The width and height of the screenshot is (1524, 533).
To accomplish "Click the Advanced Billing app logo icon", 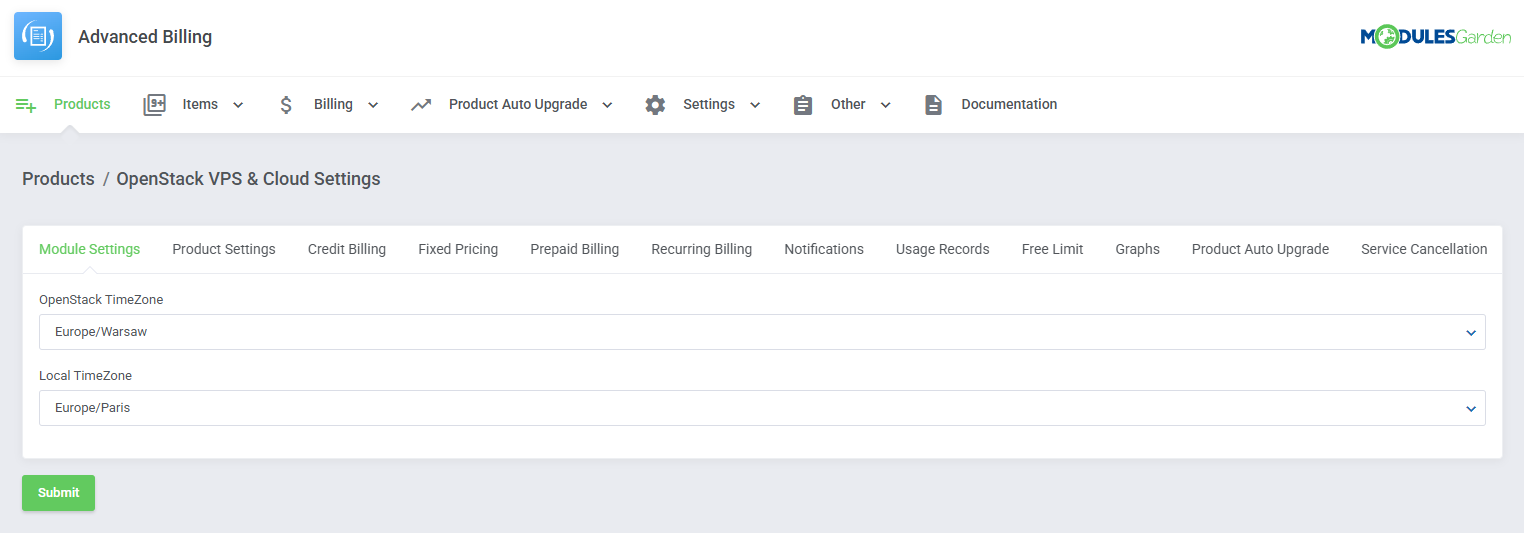I will click(x=38, y=36).
